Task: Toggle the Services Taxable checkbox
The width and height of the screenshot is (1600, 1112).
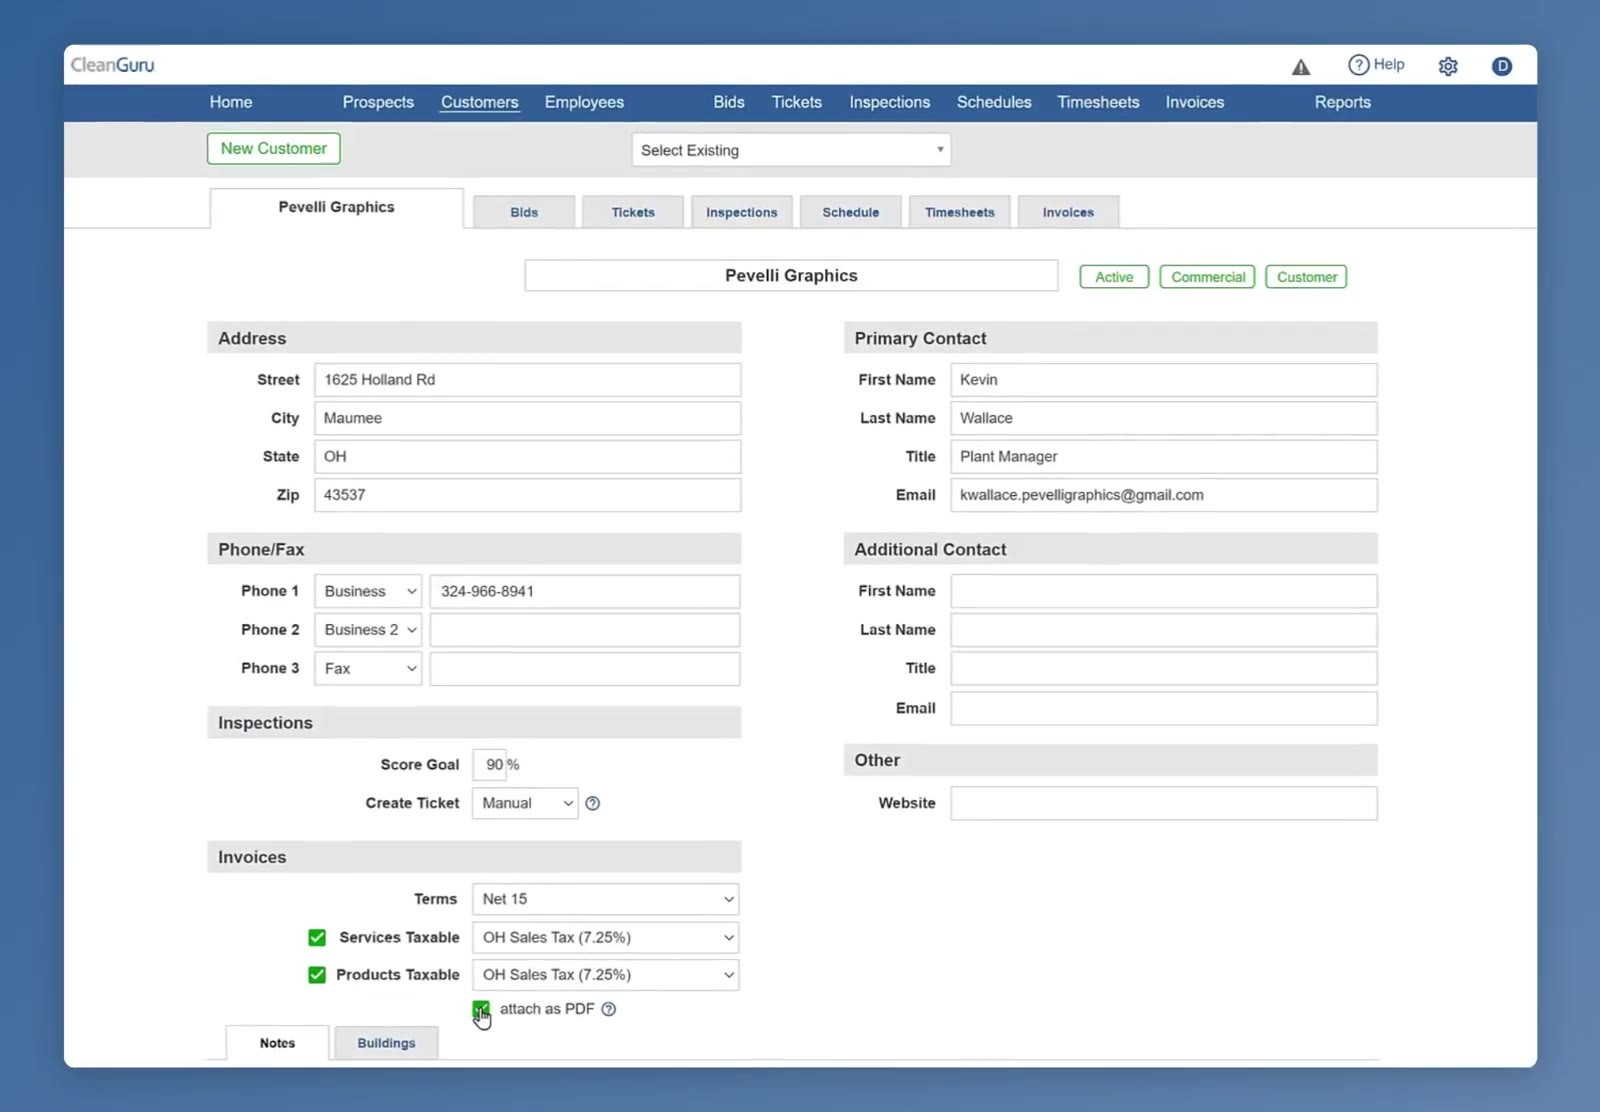Action: 317,937
